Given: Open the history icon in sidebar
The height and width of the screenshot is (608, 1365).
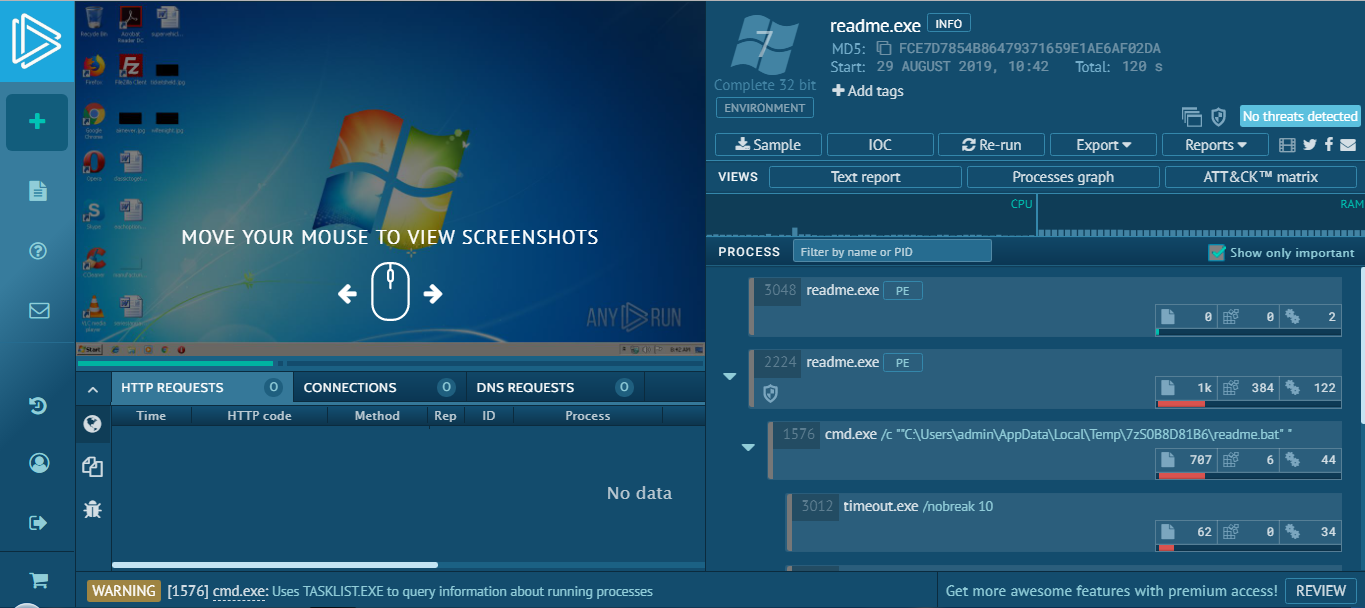Looking at the screenshot, I should [x=38, y=405].
